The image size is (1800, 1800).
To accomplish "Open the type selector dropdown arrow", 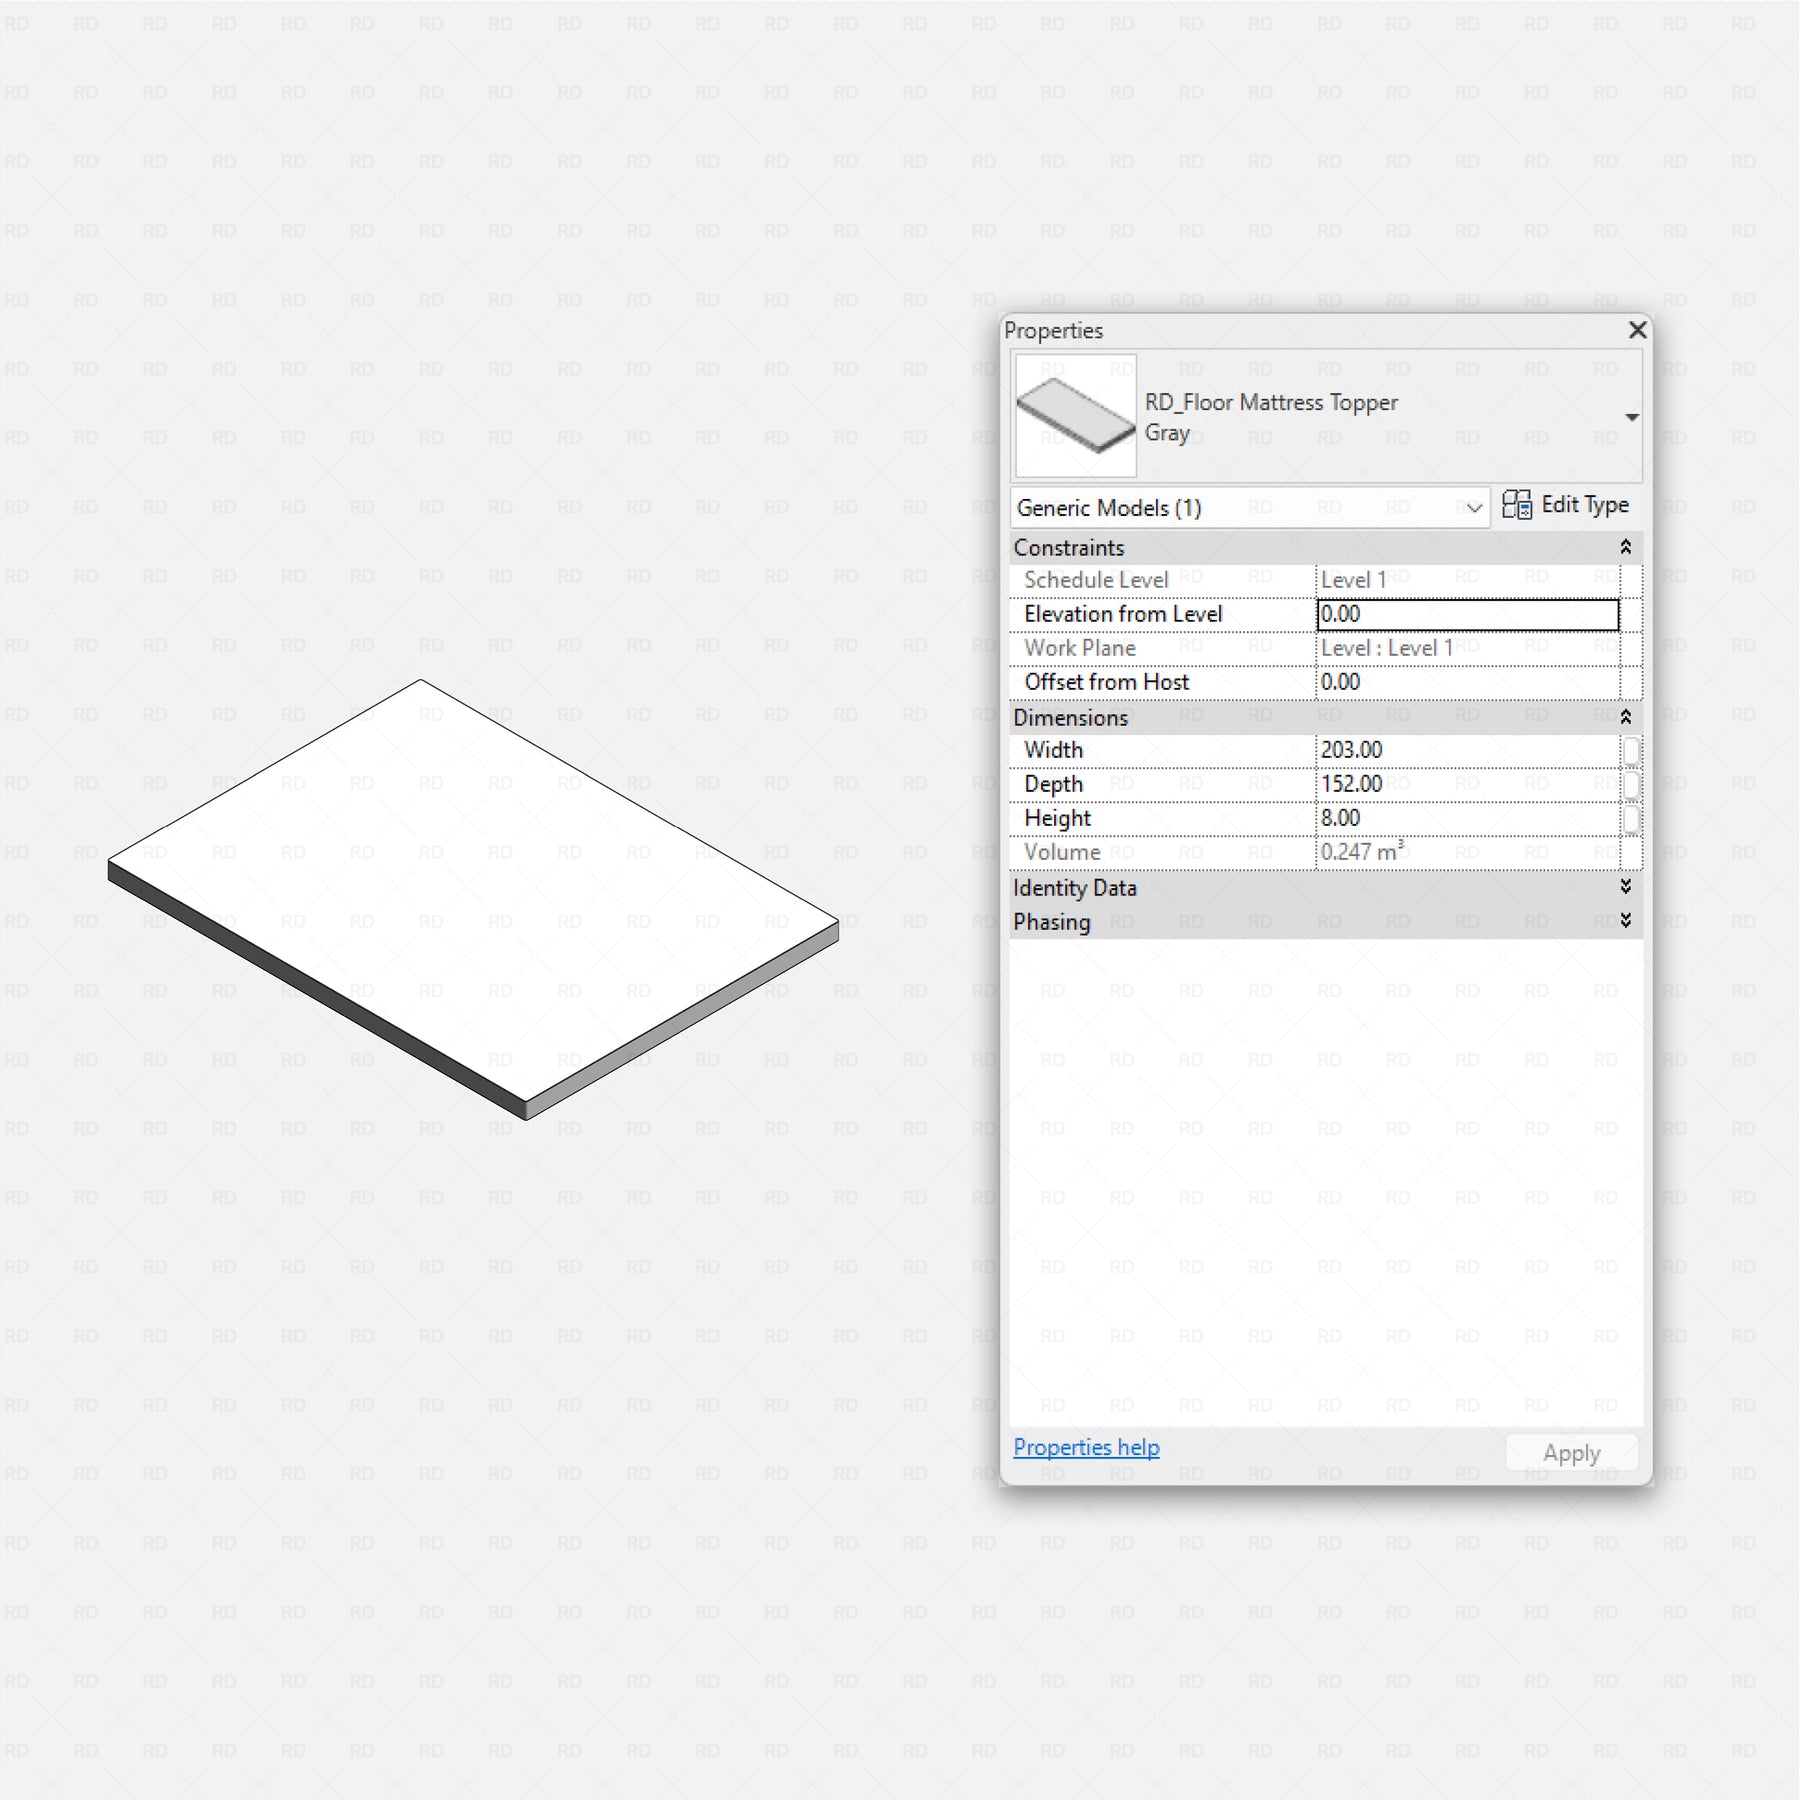I will [1631, 417].
